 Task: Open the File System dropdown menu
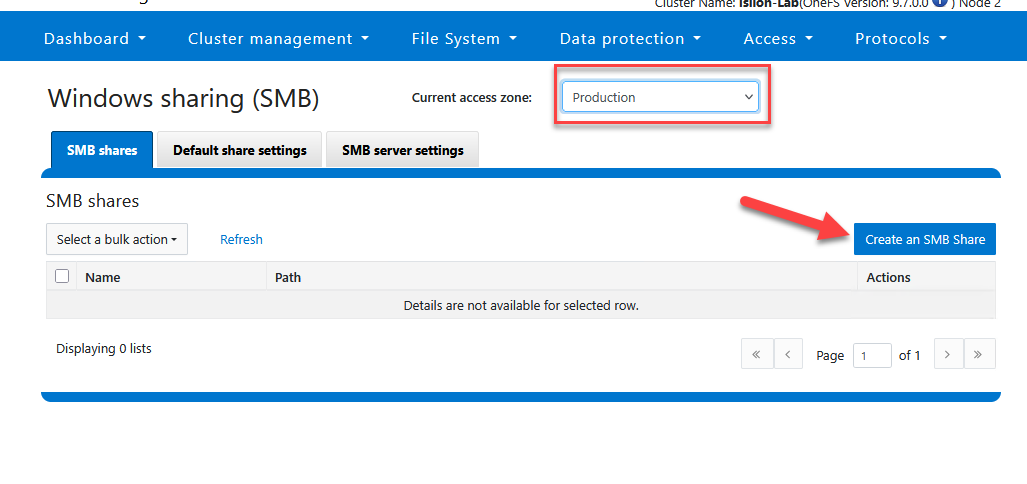[464, 39]
